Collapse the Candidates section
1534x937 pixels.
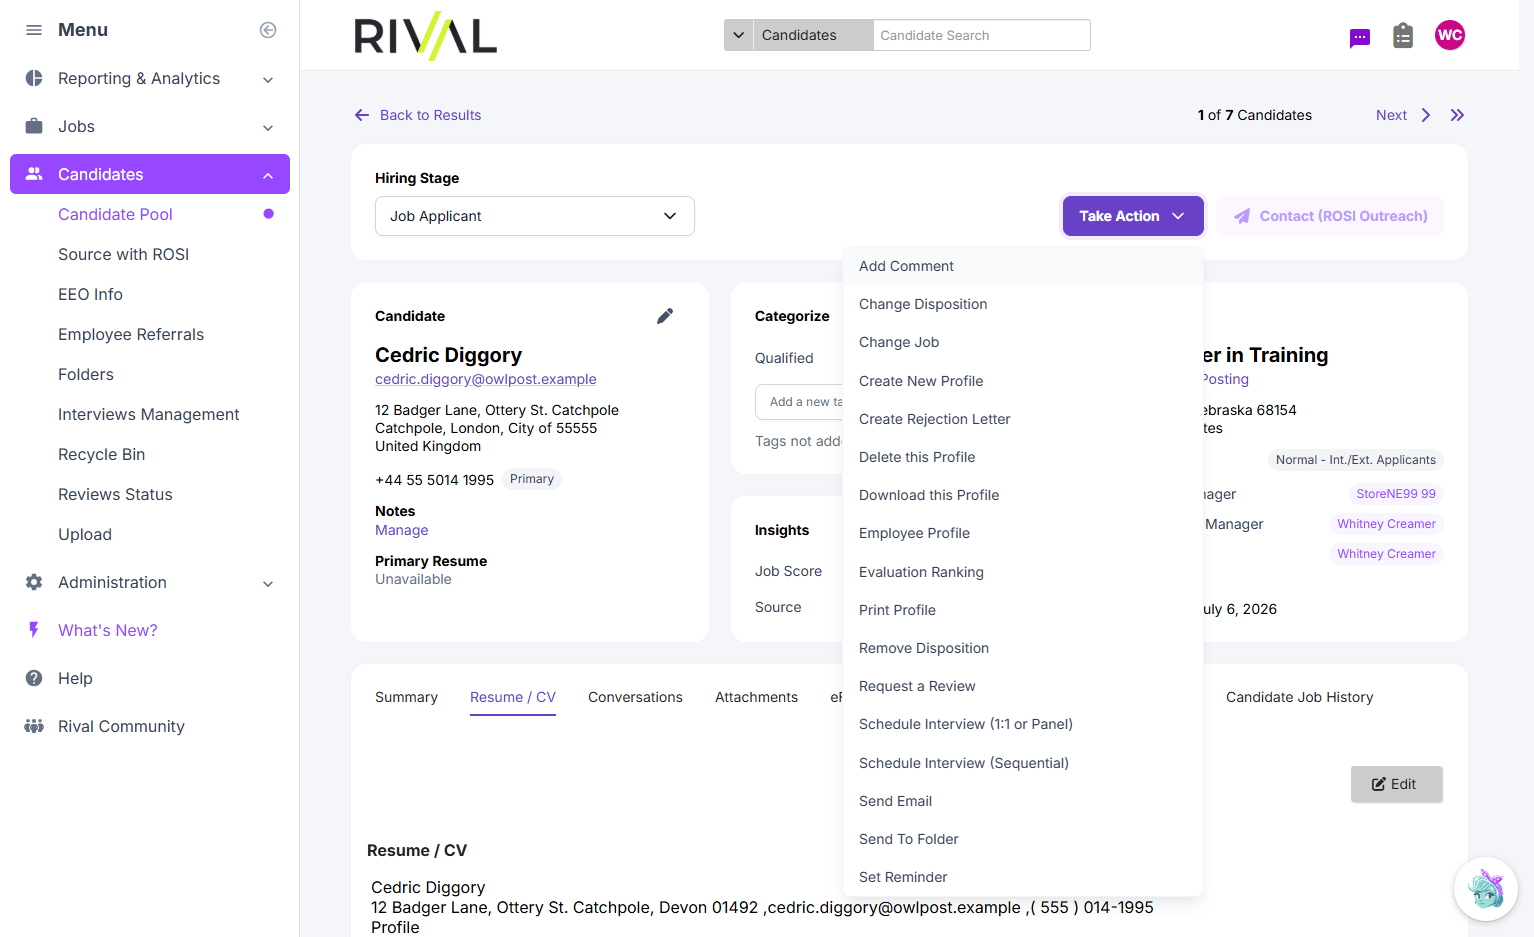click(x=268, y=175)
